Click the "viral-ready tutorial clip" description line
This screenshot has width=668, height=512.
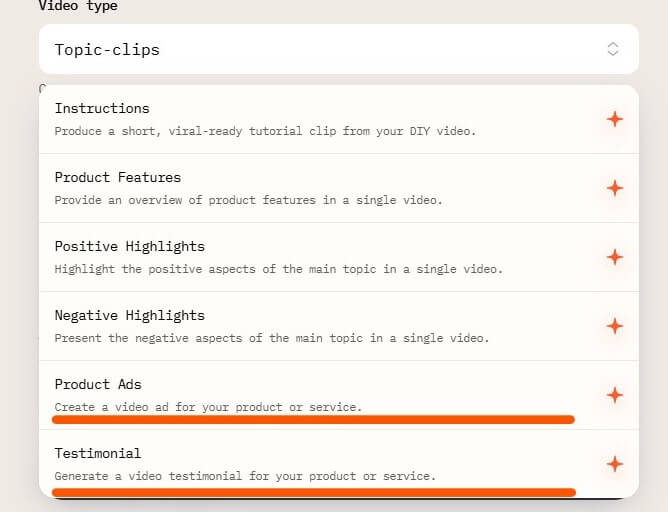[265, 131]
